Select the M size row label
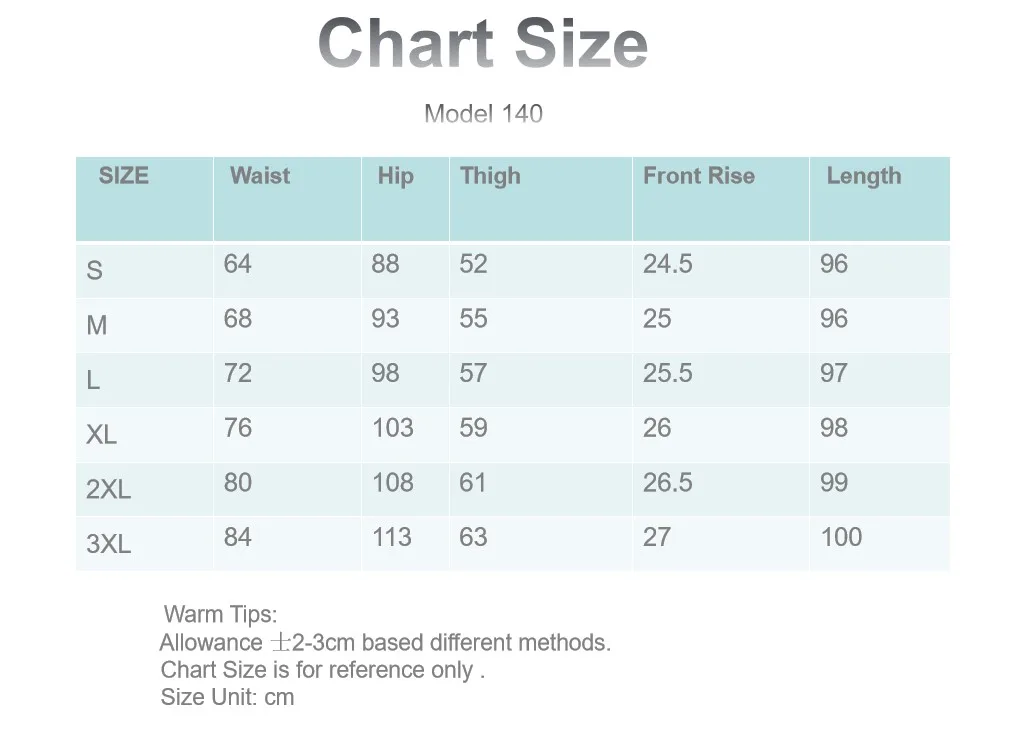The height and width of the screenshot is (730, 1010). [97, 325]
